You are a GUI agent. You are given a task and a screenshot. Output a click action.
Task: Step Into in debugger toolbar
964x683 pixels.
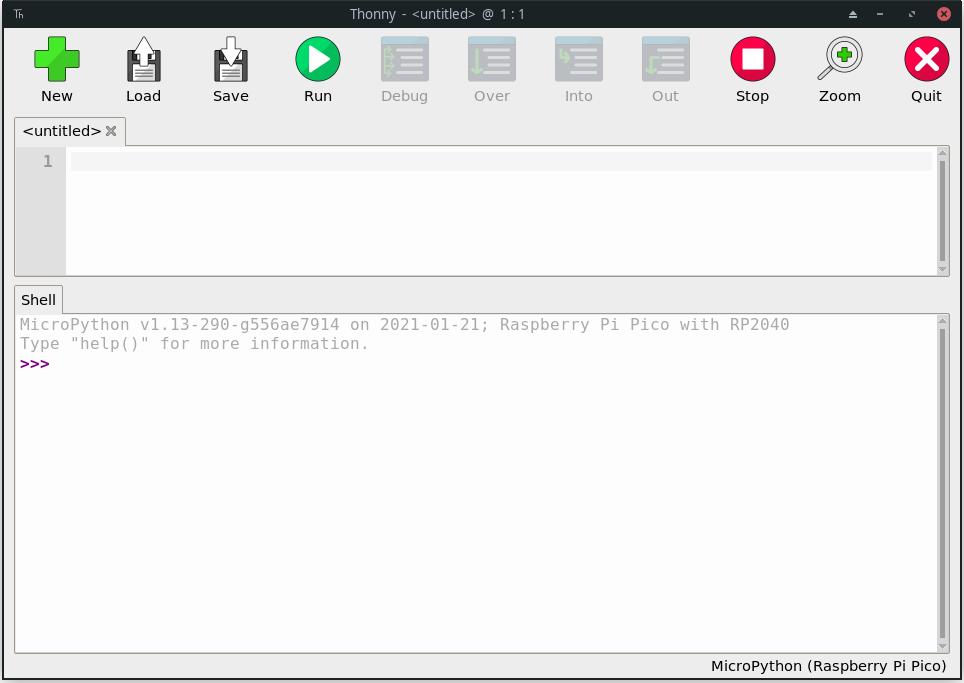click(579, 59)
